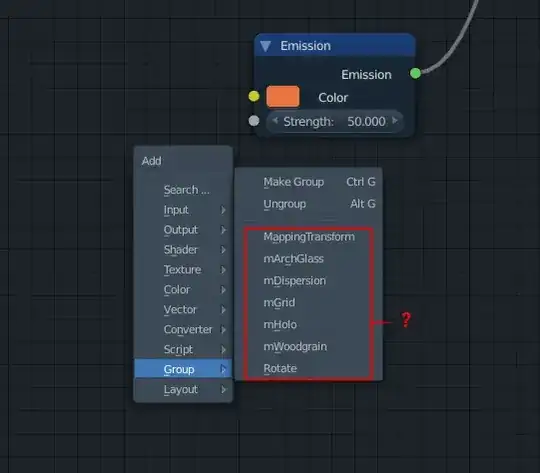Select the highlighted Group menu entry
Screen dimensions: 540x473
pyautogui.click(x=183, y=369)
